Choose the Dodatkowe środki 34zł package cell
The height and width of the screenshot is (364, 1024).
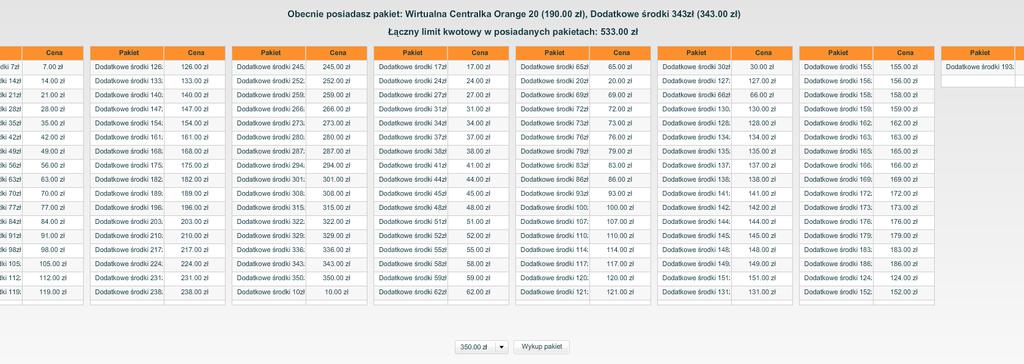[411, 123]
